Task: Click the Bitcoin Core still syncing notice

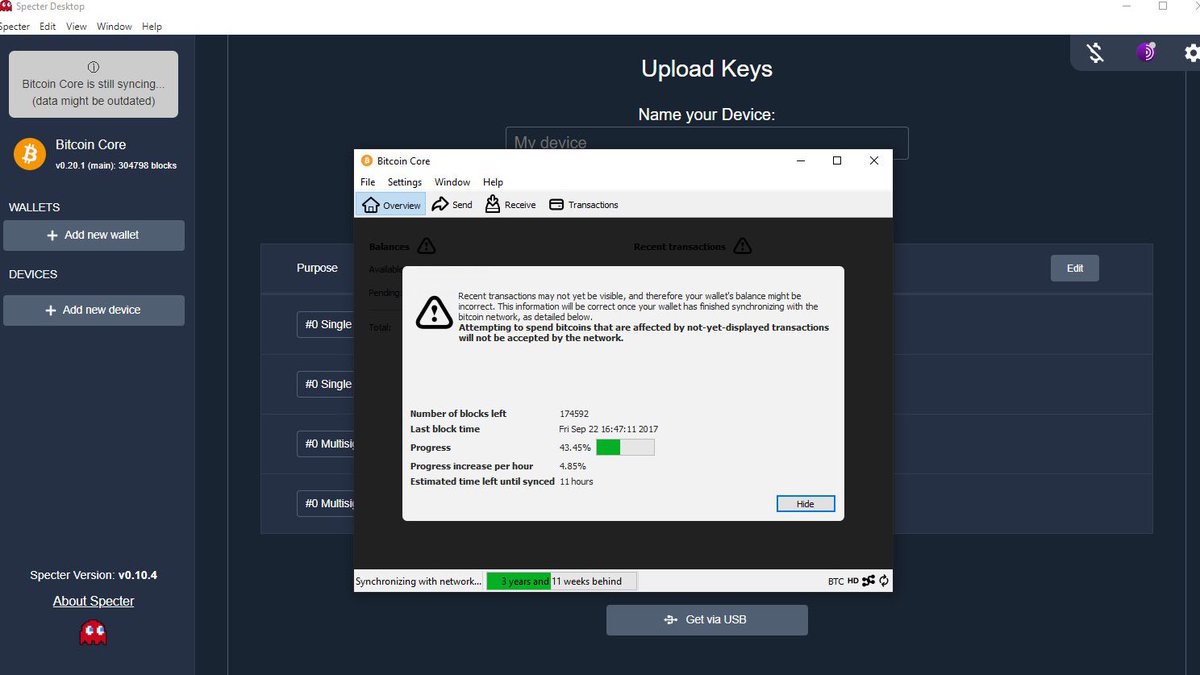Action: tap(93, 84)
